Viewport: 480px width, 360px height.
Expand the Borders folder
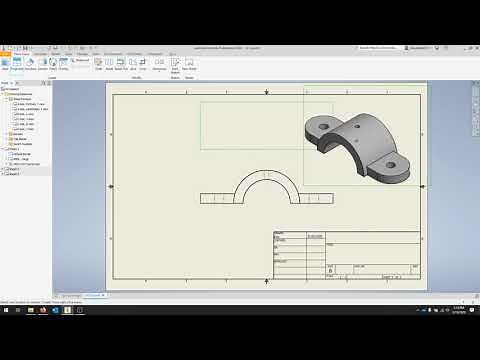7,134
